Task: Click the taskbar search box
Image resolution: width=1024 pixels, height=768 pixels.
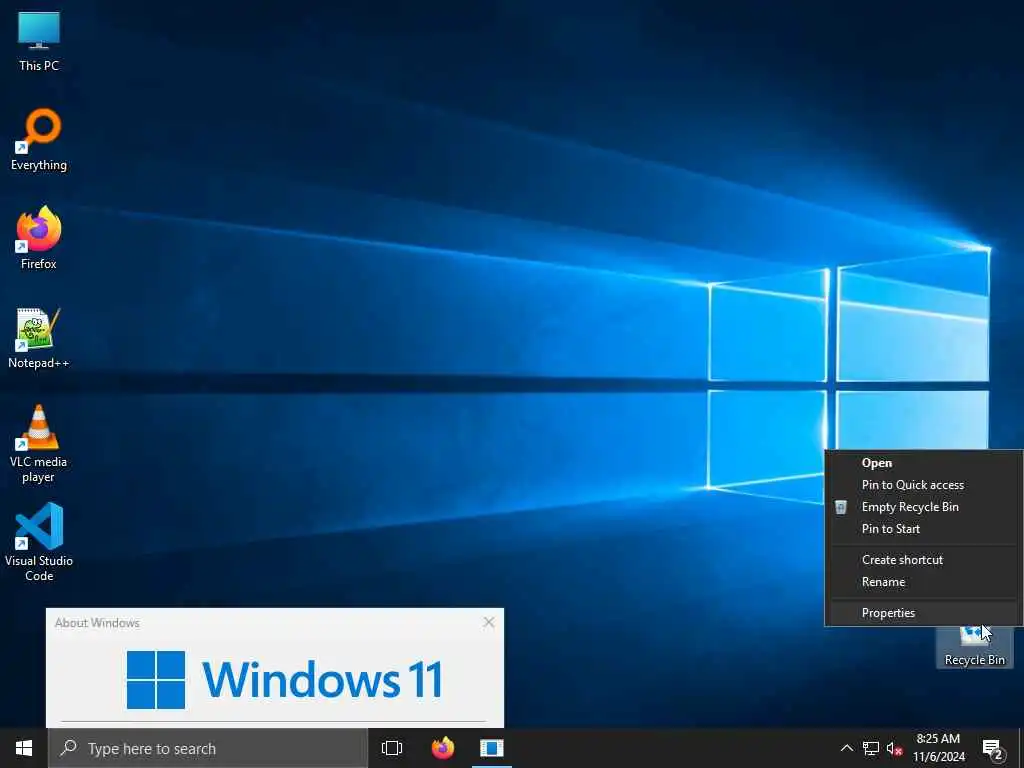Action: point(208,748)
